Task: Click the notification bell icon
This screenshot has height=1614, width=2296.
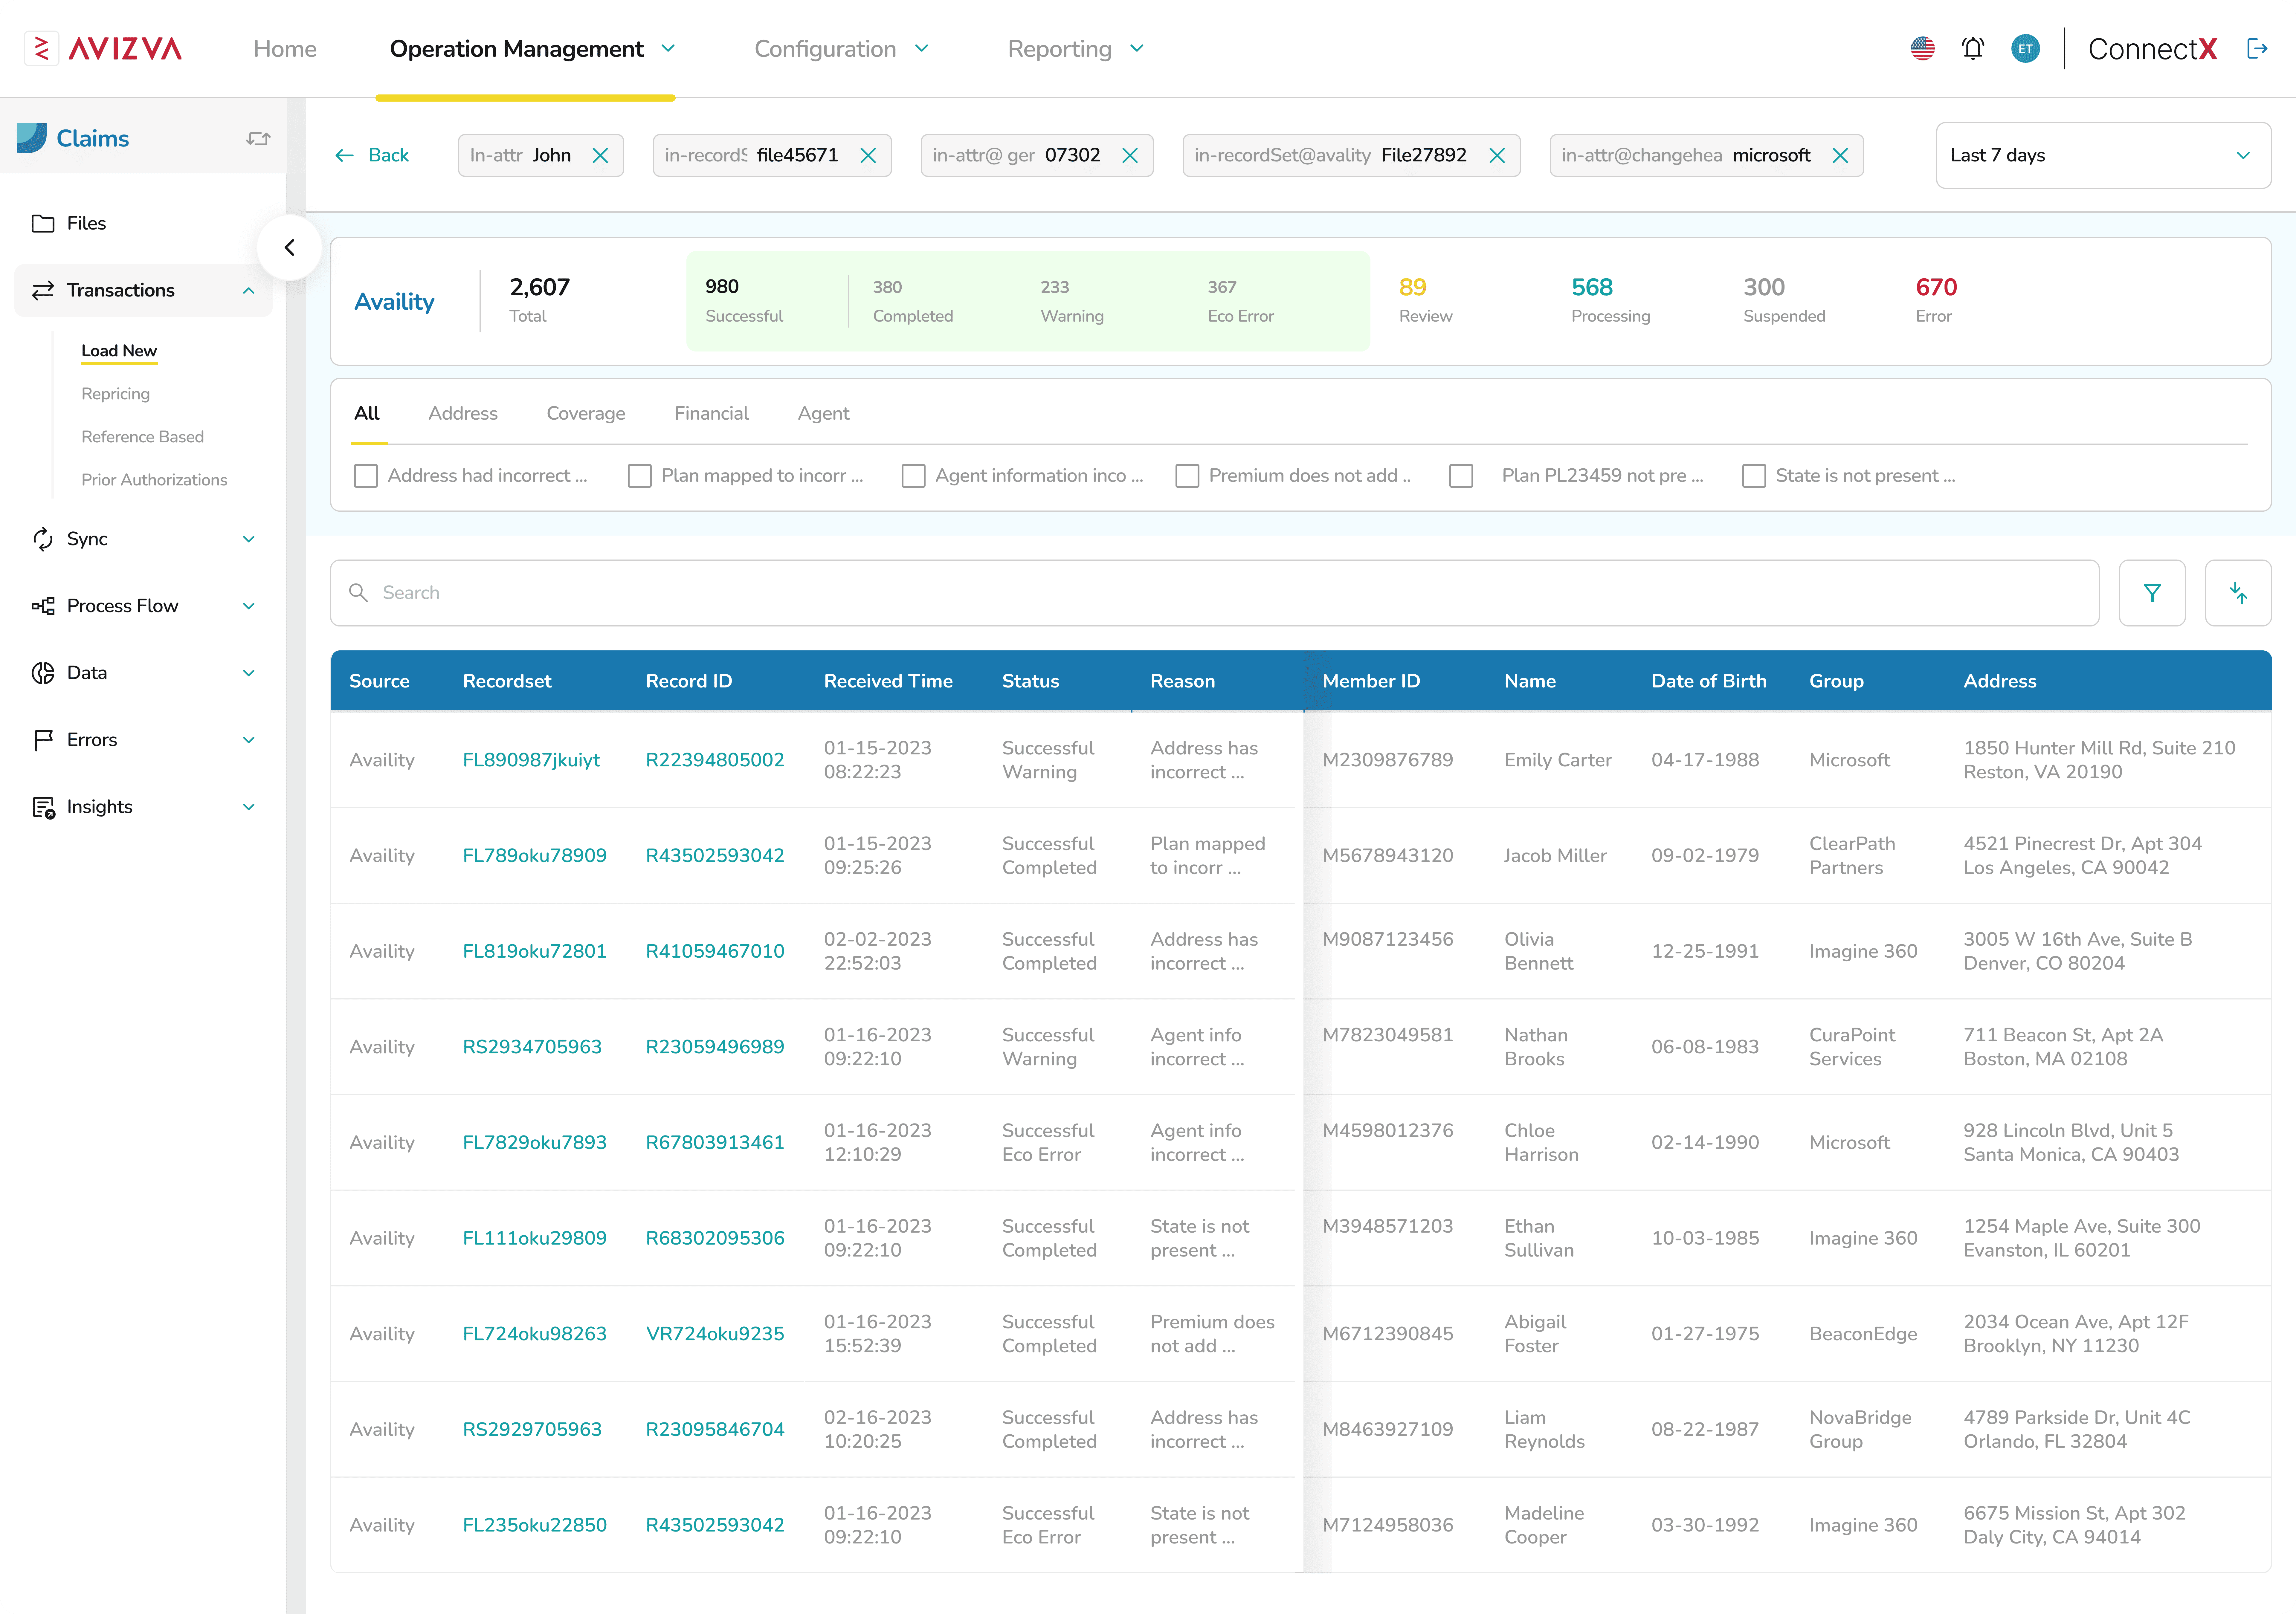Action: [1972, 49]
